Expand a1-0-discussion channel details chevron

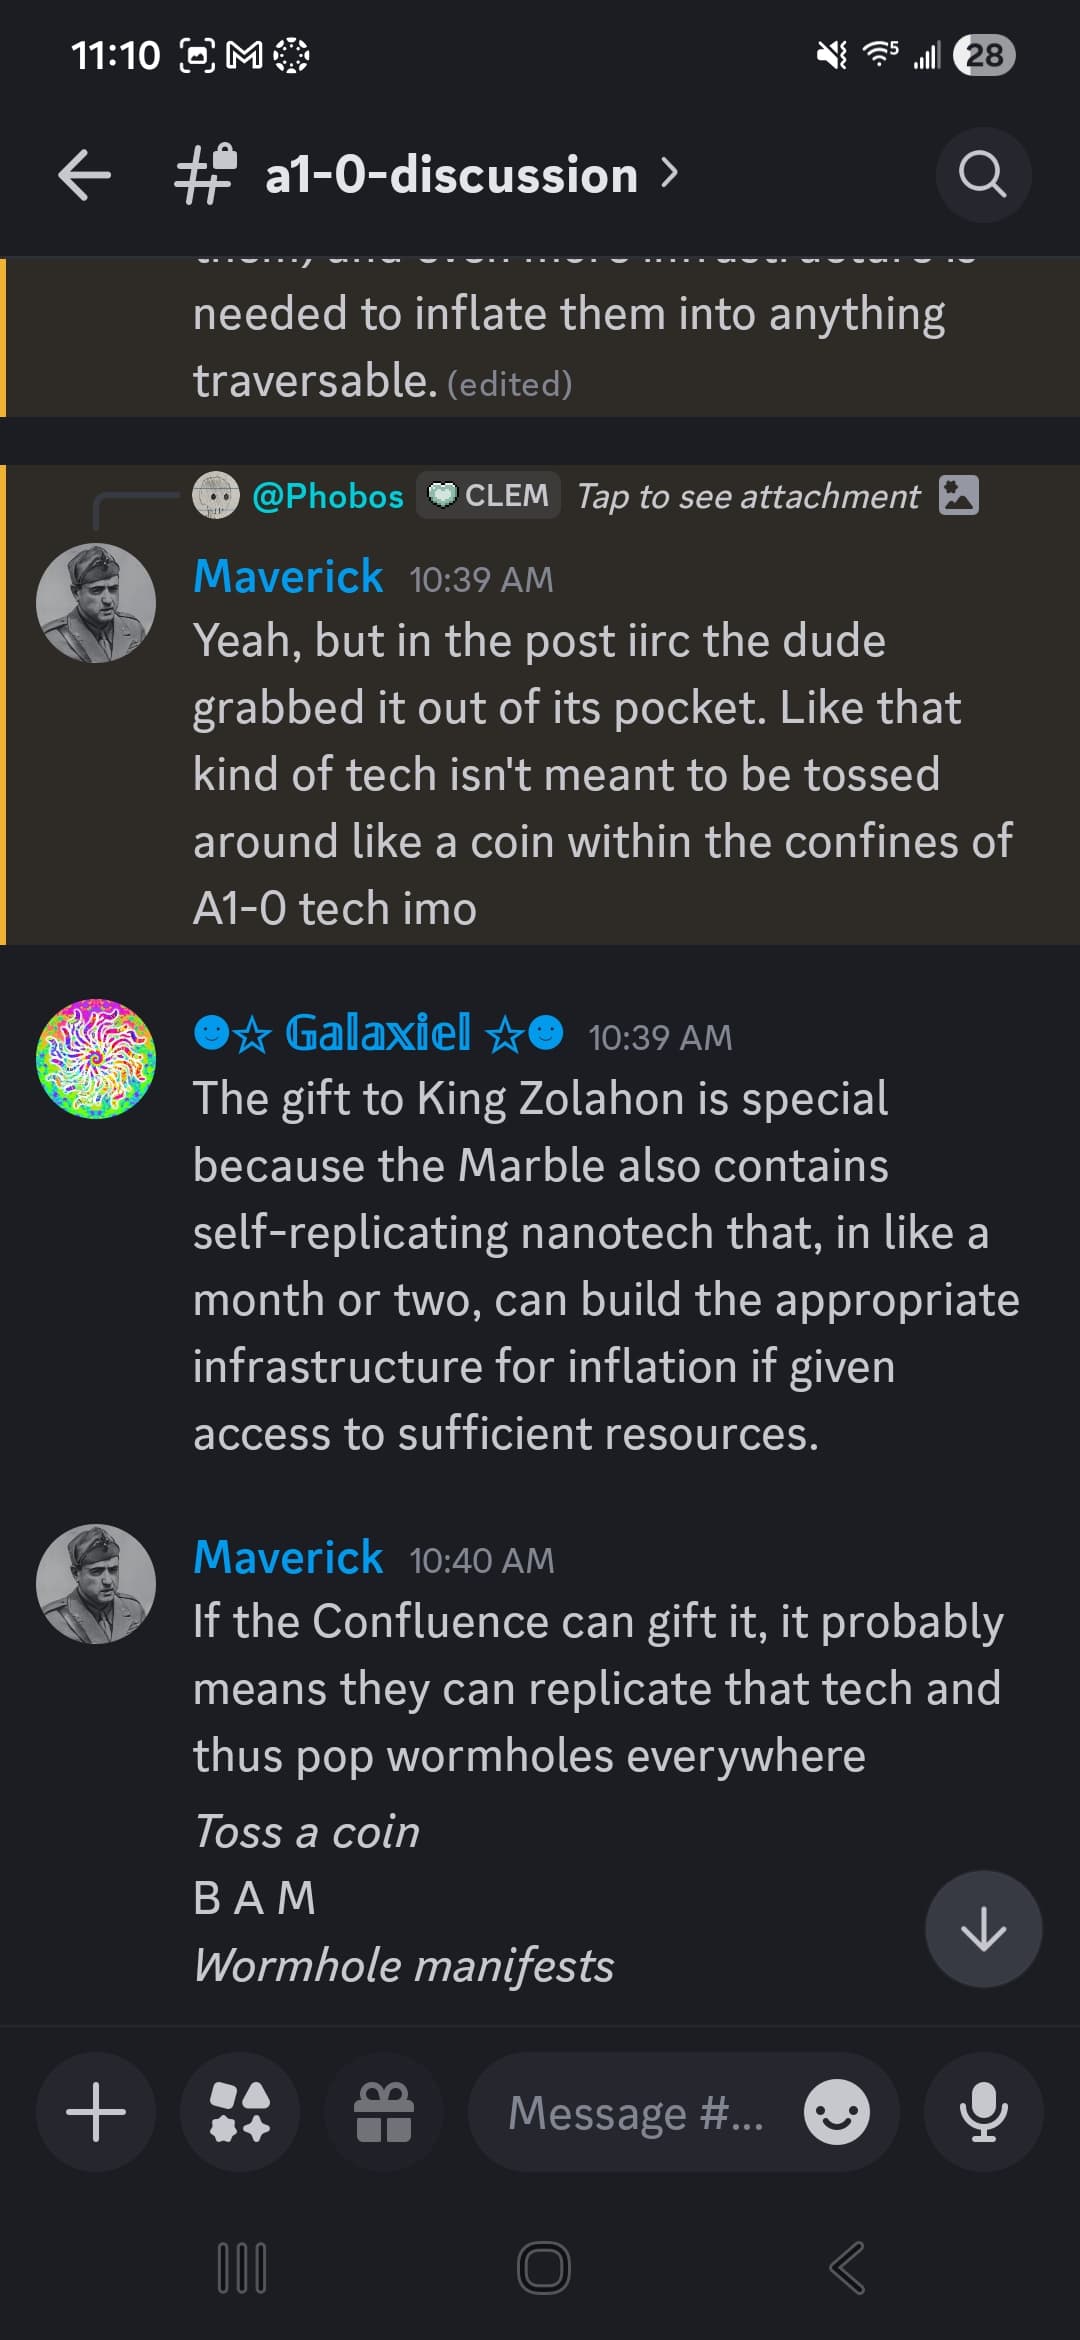[670, 174]
